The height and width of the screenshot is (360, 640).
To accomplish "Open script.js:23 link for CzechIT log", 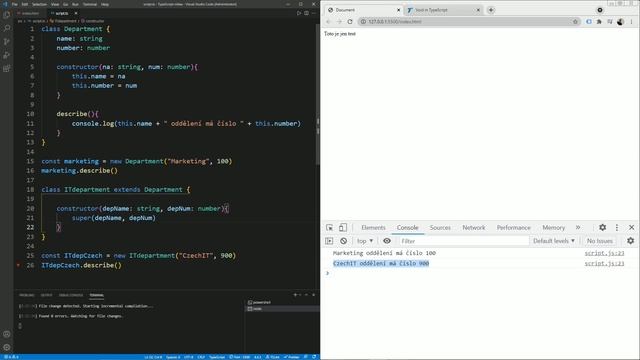I will pos(604,264).
